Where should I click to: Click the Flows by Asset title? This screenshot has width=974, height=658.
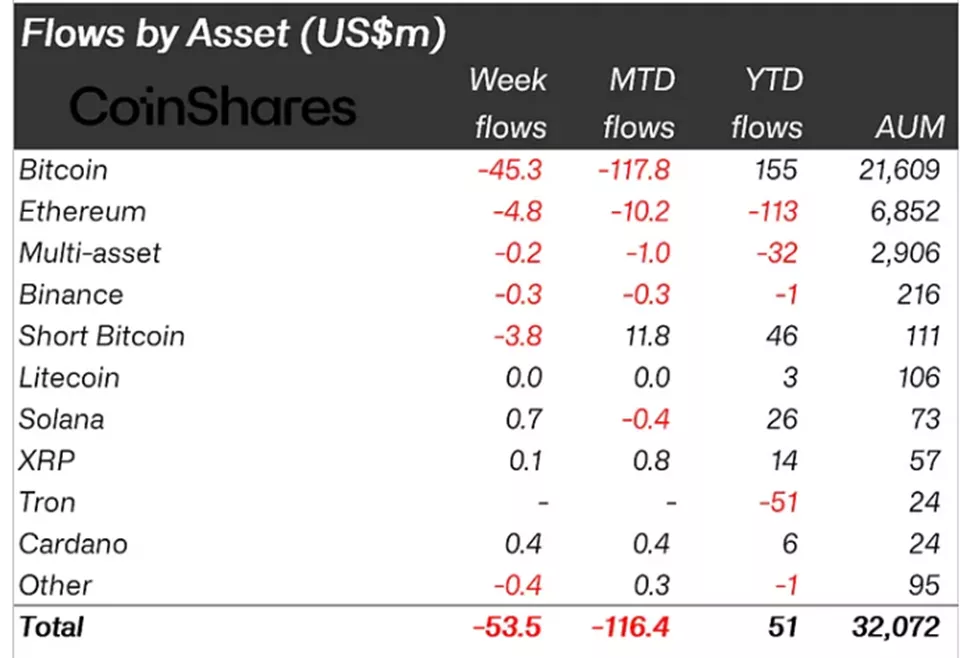click(232, 35)
